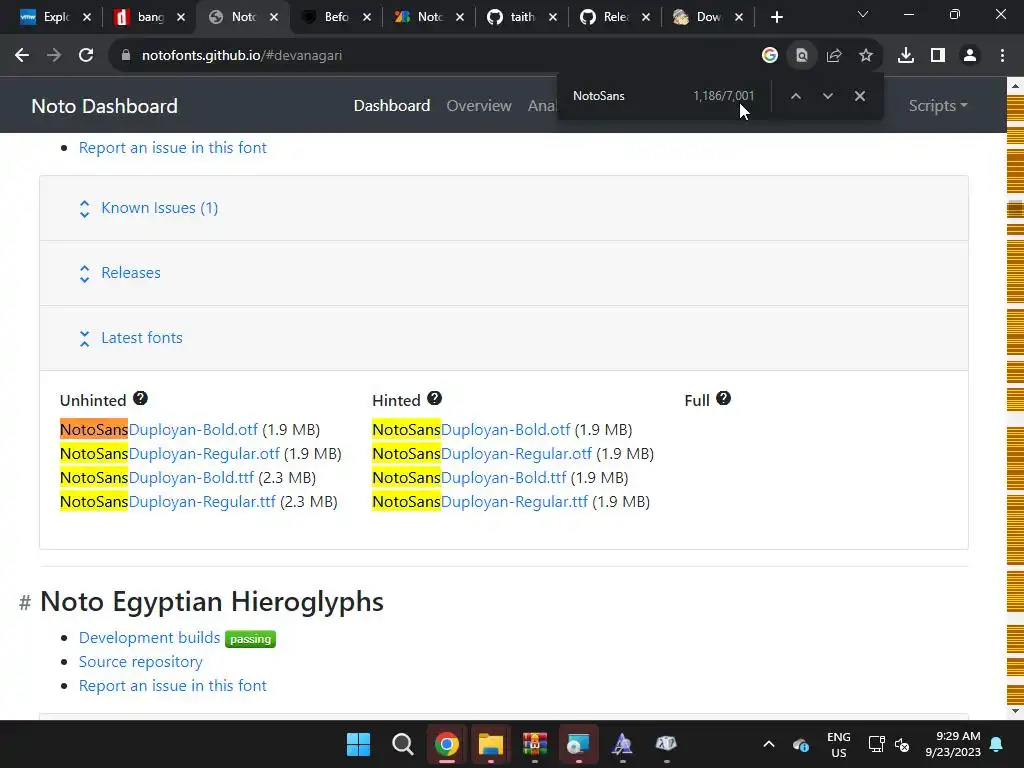Click the browser forward arrow
Viewport: 1024px width, 768px height.
[x=54, y=56]
